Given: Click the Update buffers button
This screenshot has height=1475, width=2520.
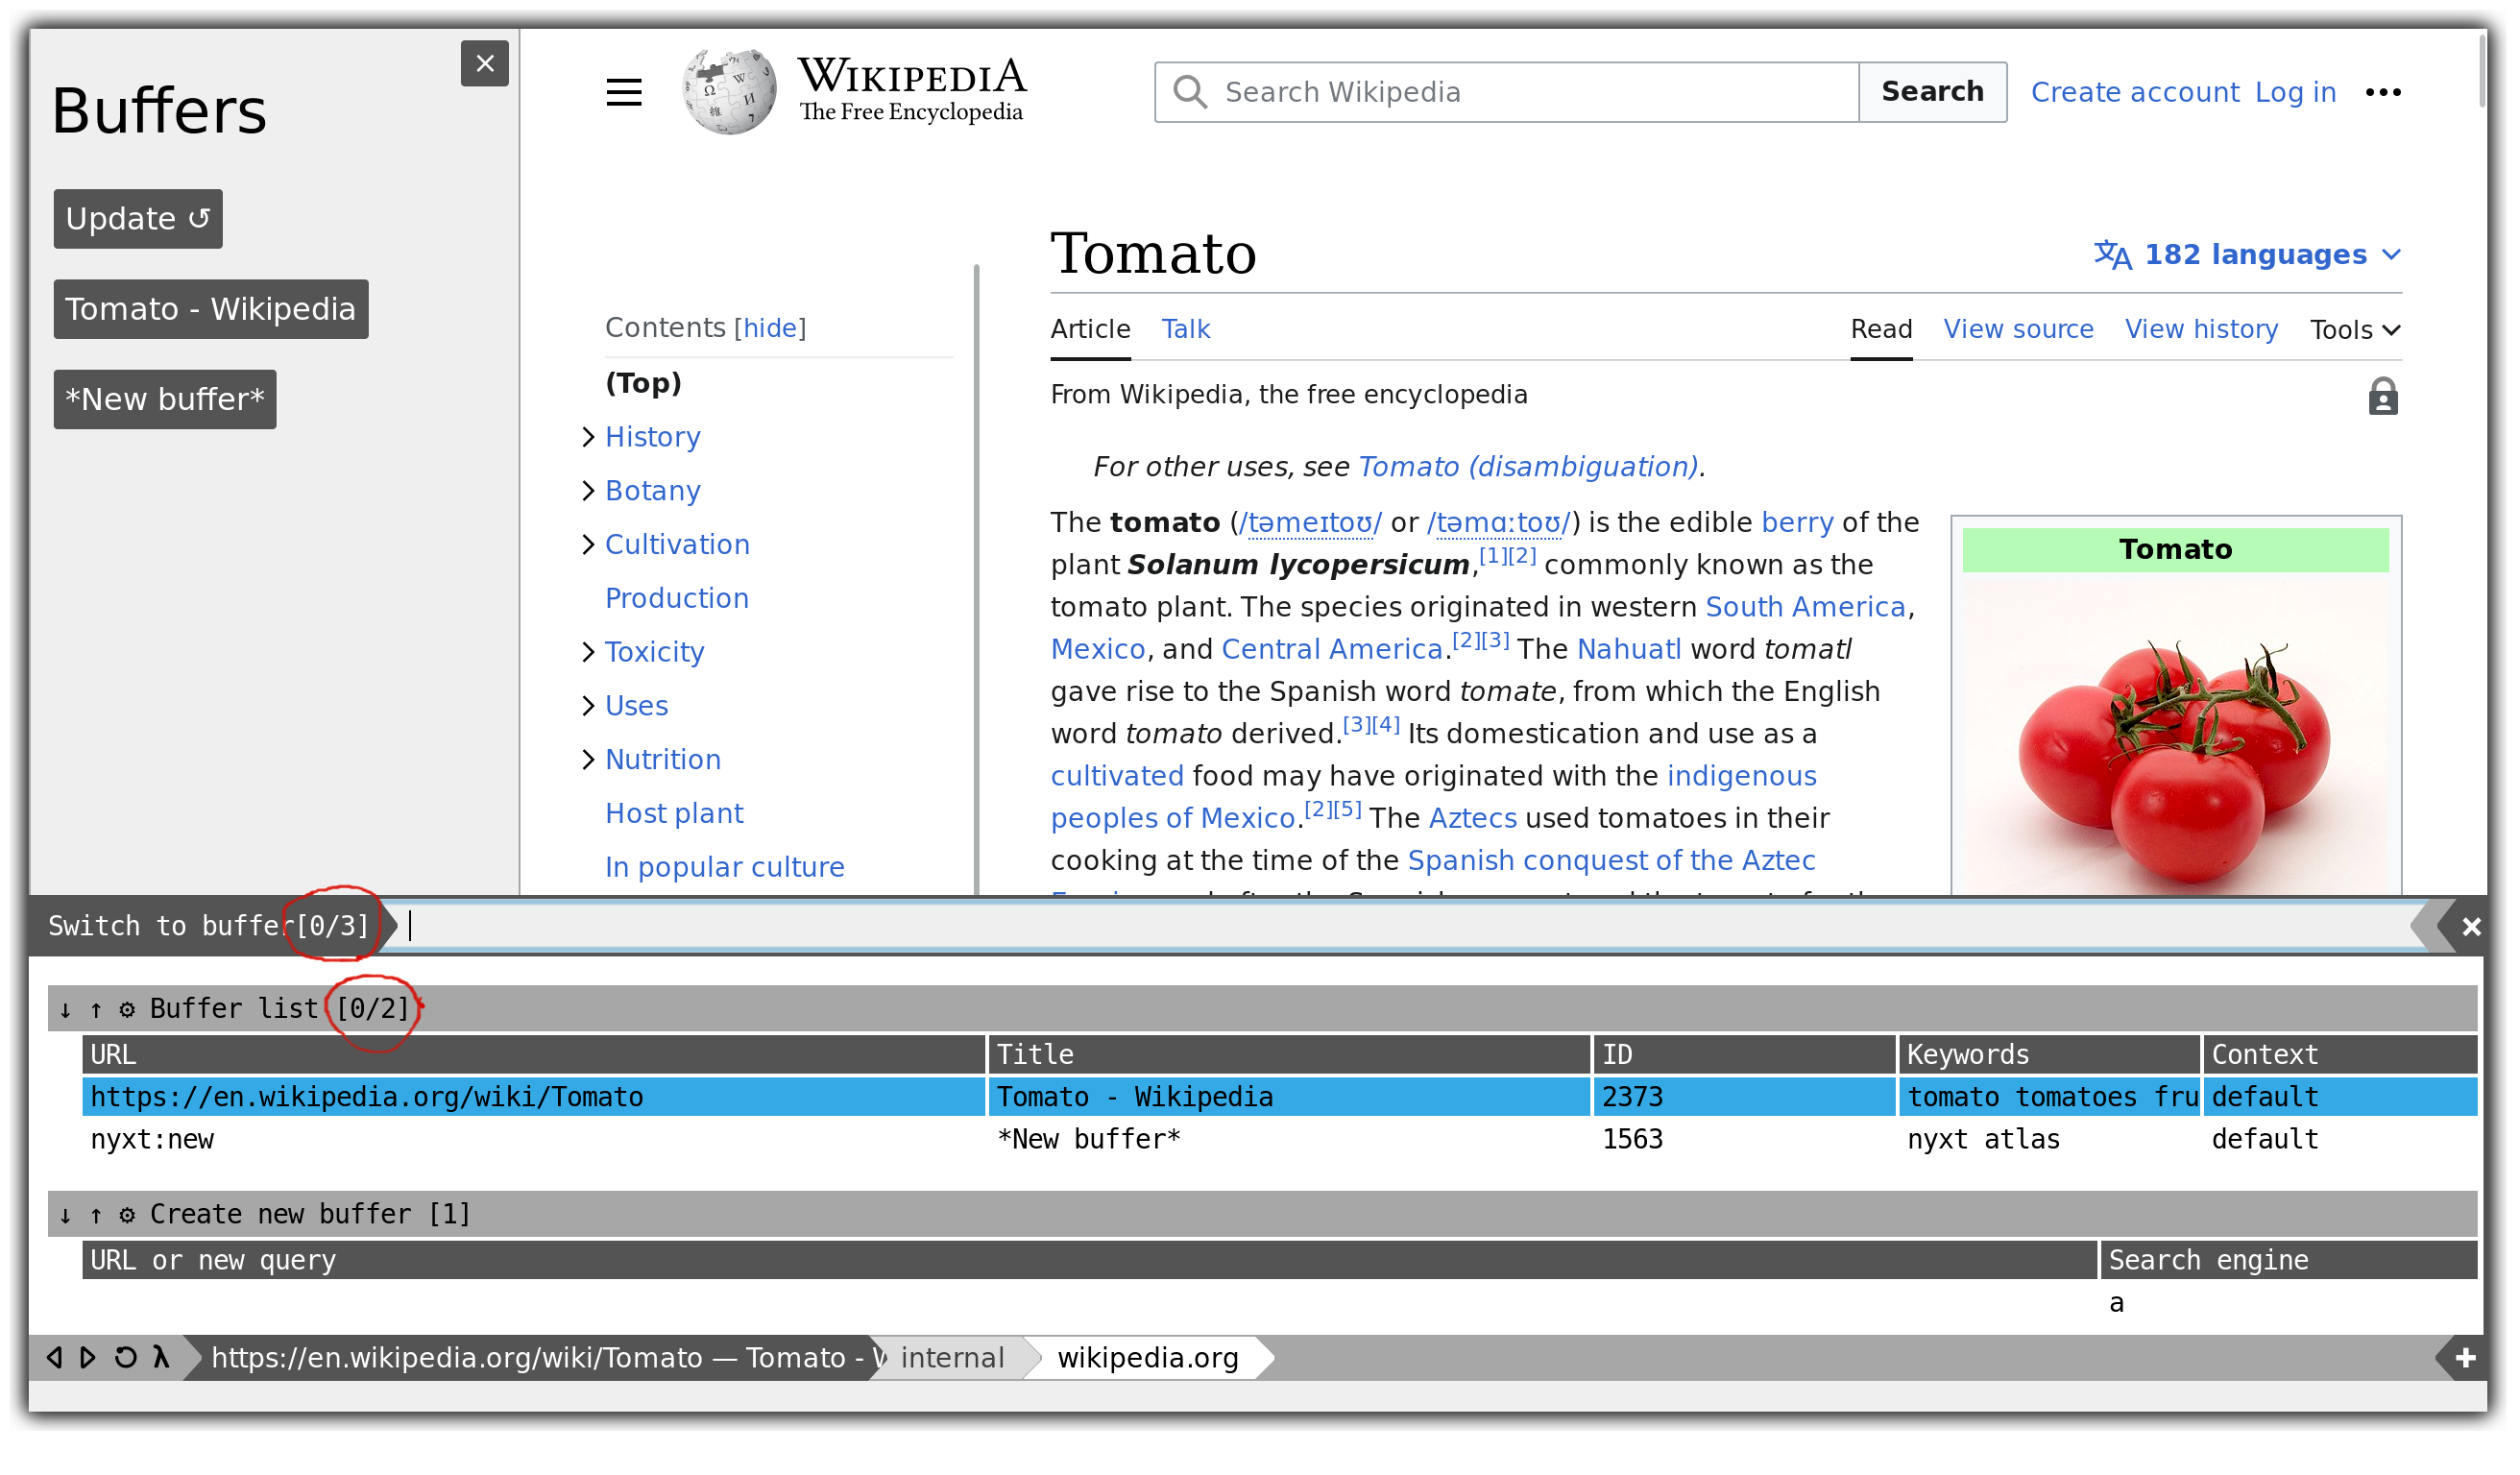Looking at the screenshot, I should [x=138, y=219].
